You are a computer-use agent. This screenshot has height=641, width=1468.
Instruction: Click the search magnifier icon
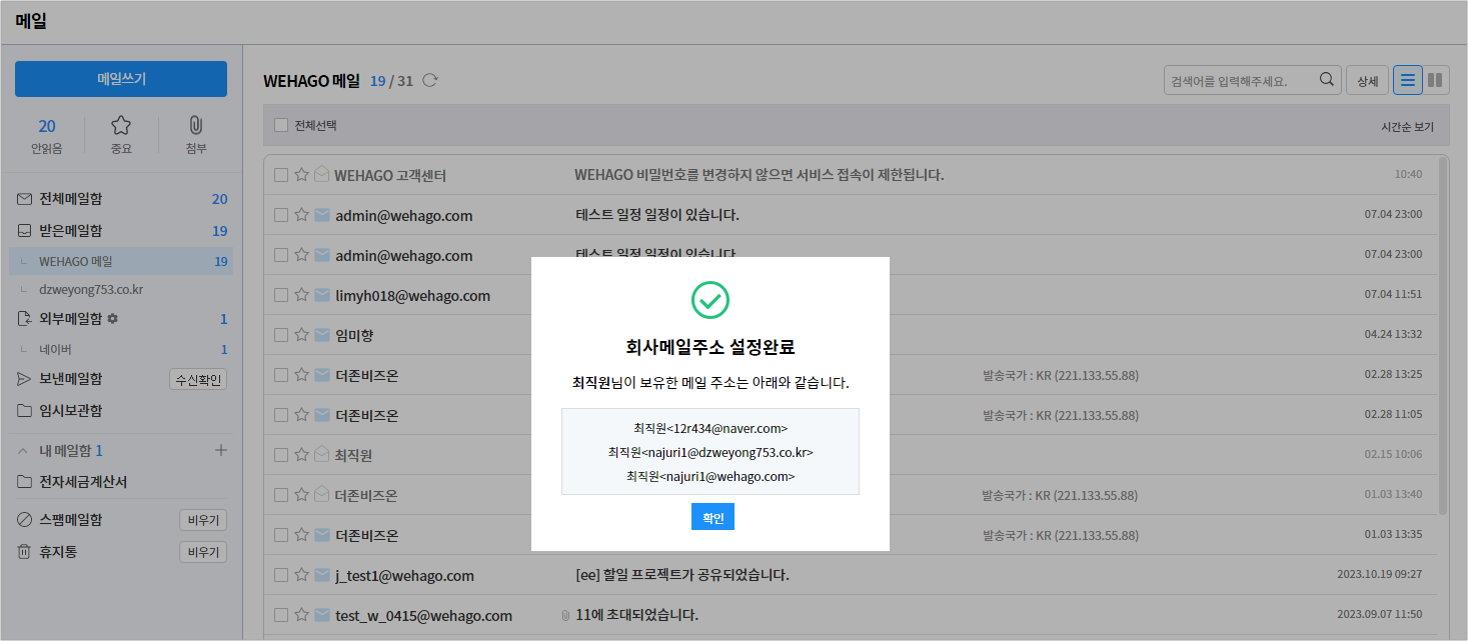tap(1327, 81)
